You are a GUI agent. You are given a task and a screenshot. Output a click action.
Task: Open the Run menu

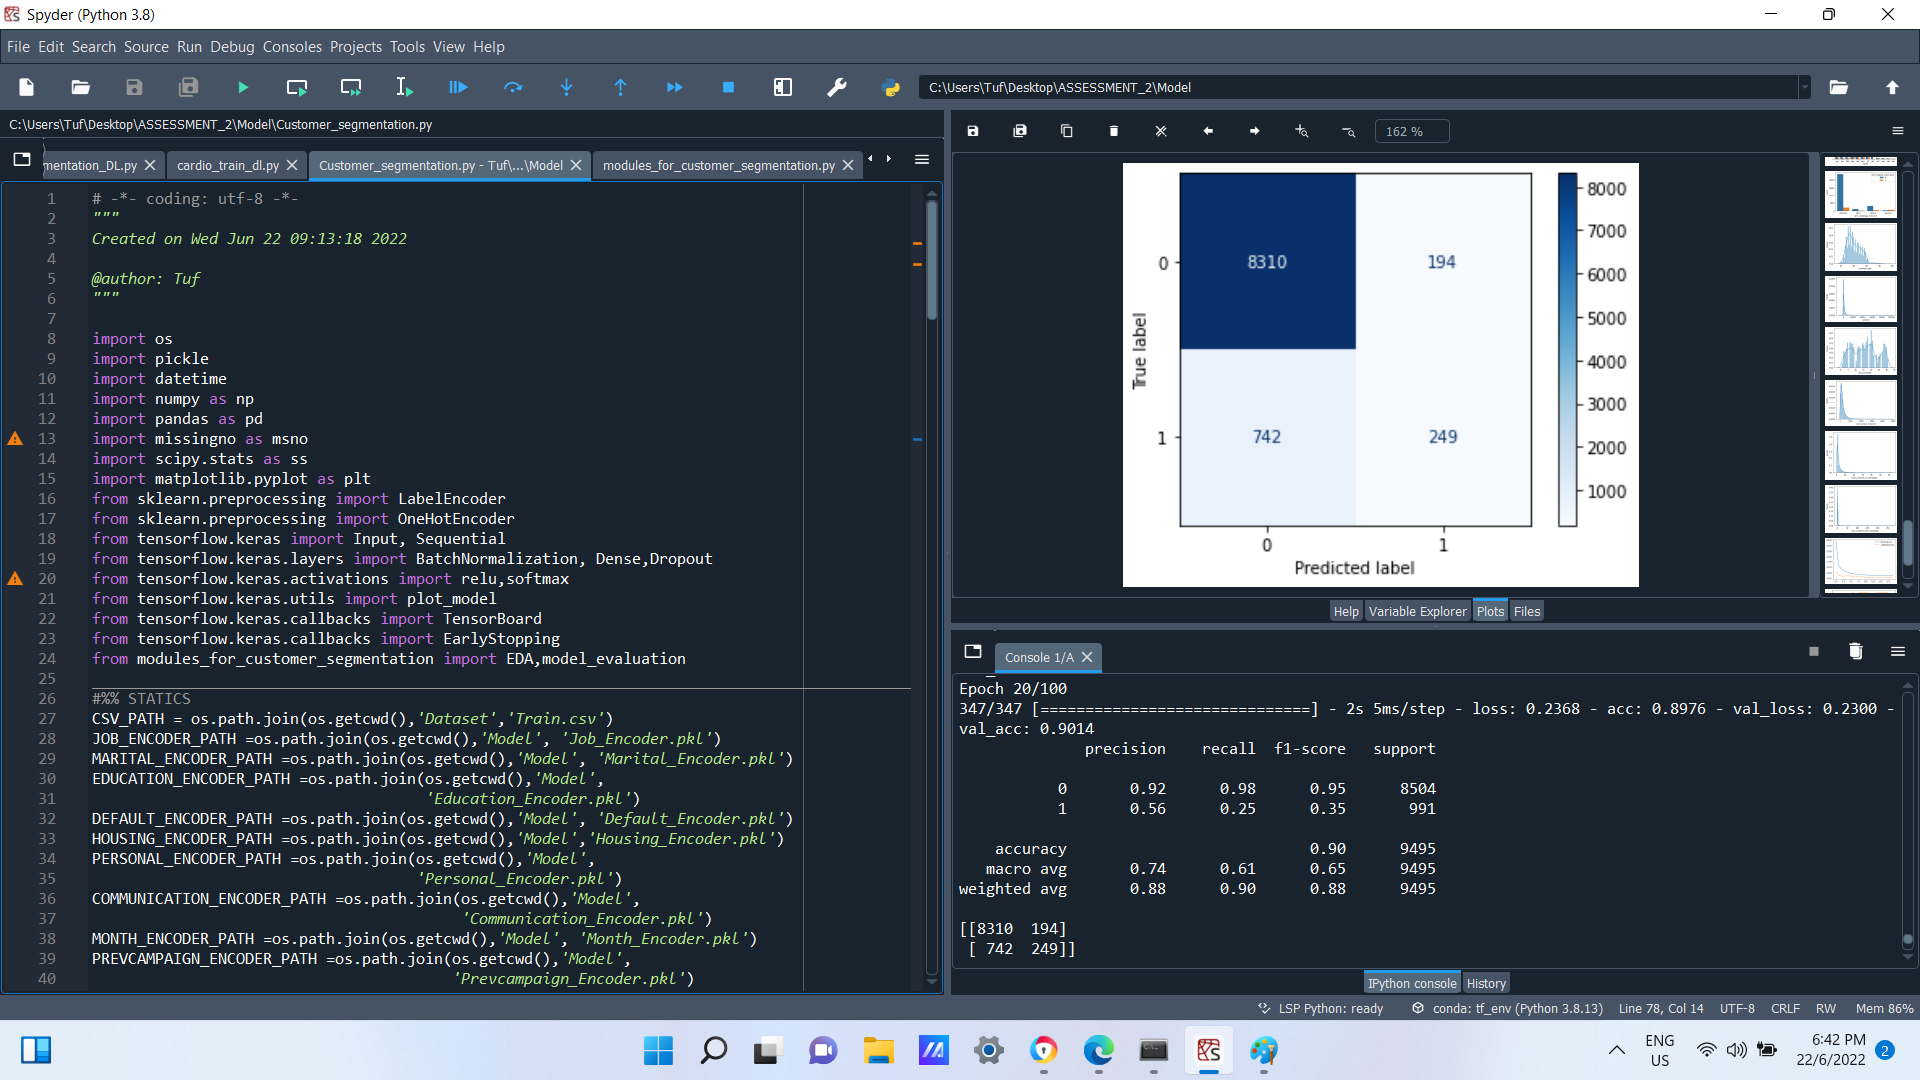click(189, 47)
